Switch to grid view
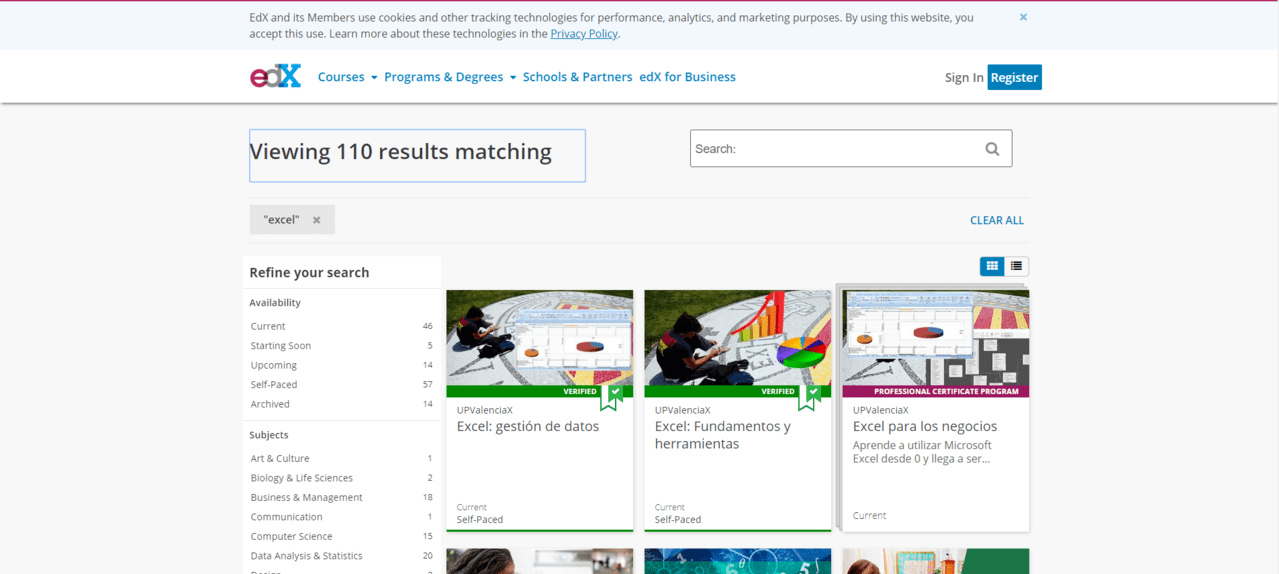Viewport: 1279px width, 574px height. click(x=992, y=266)
